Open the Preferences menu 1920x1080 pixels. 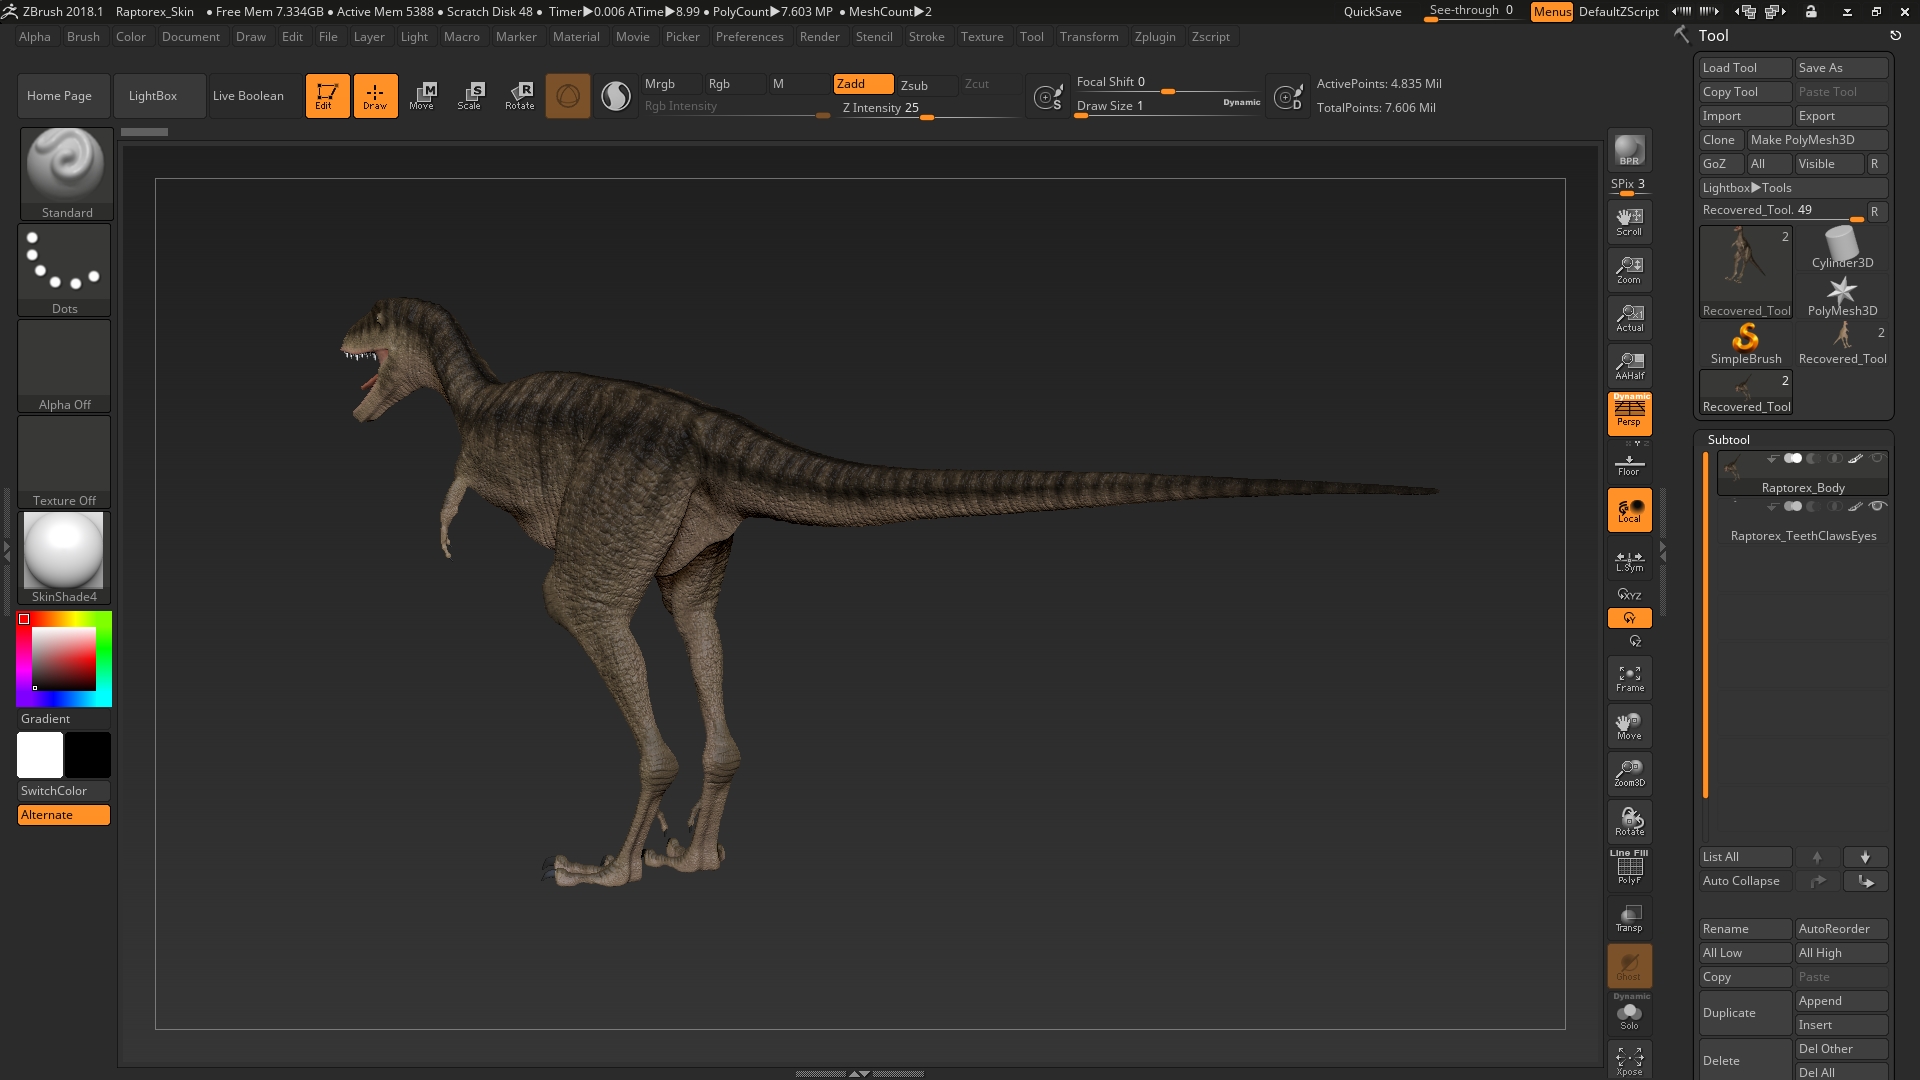coord(749,37)
